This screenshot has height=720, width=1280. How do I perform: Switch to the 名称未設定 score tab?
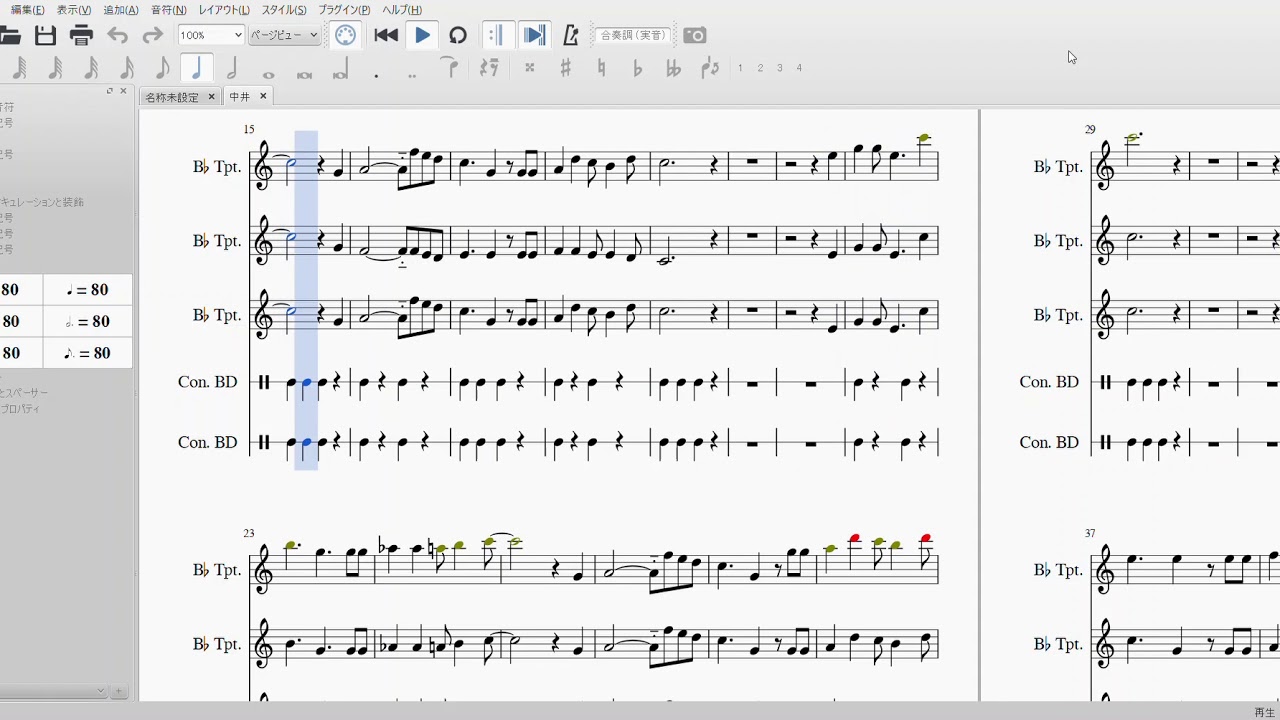tap(172, 97)
